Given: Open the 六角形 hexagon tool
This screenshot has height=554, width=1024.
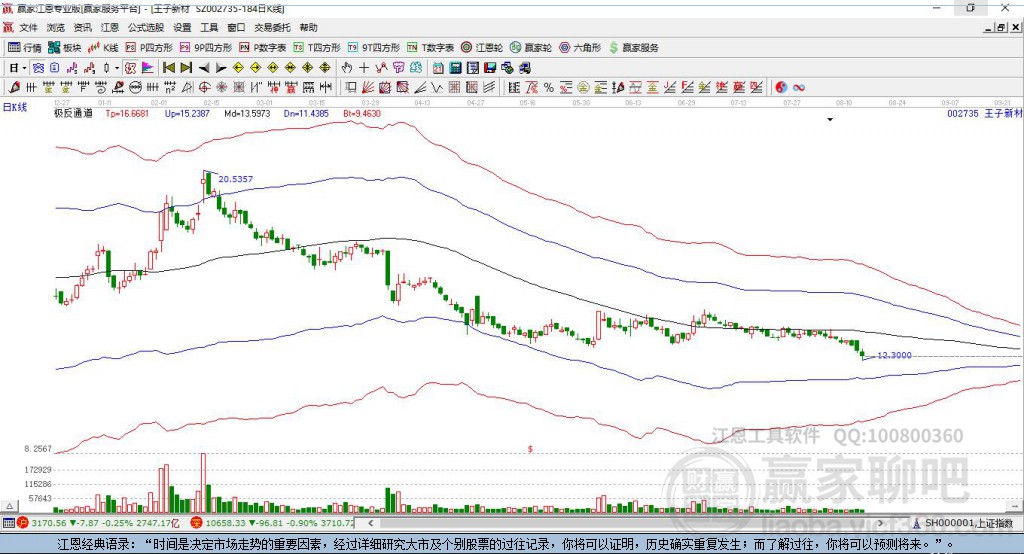Looking at the screenshot, I should [580, 48].
